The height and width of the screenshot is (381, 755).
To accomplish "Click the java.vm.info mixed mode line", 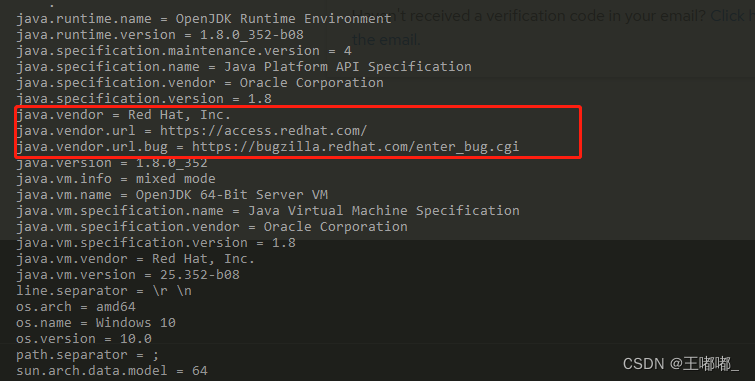I will 116,178.
